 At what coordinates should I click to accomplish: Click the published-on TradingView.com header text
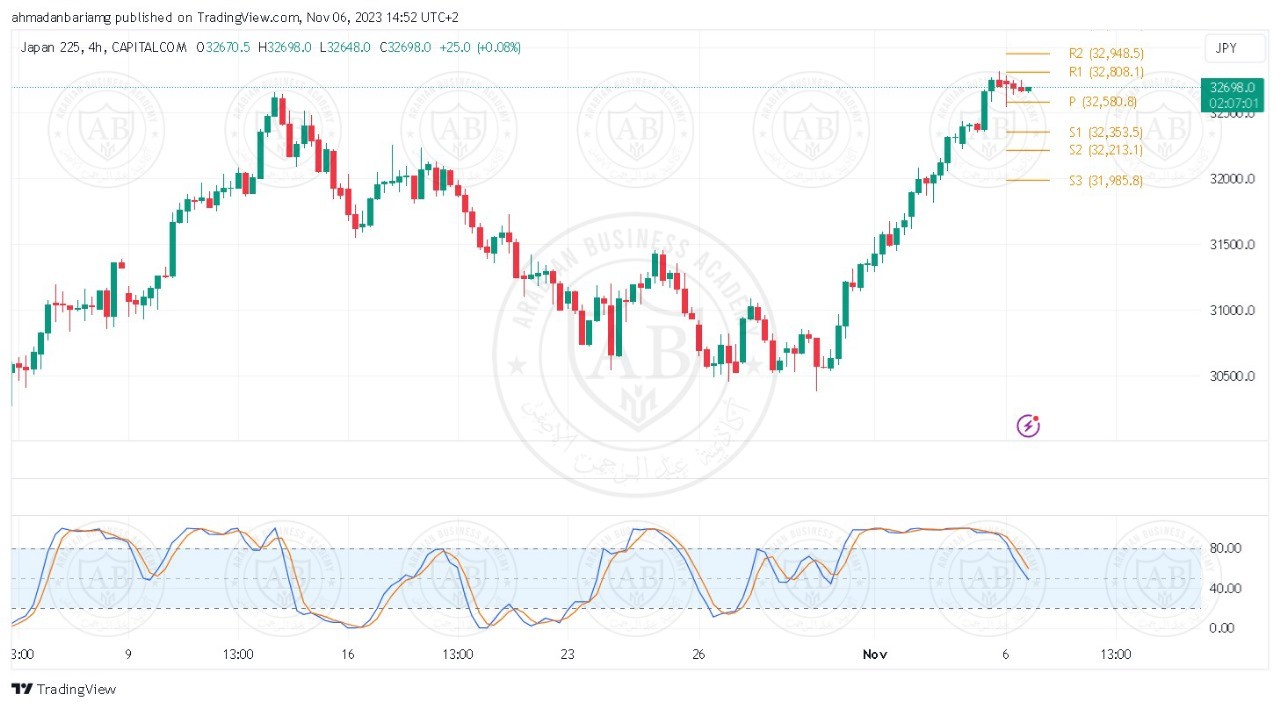coord(237,17)
